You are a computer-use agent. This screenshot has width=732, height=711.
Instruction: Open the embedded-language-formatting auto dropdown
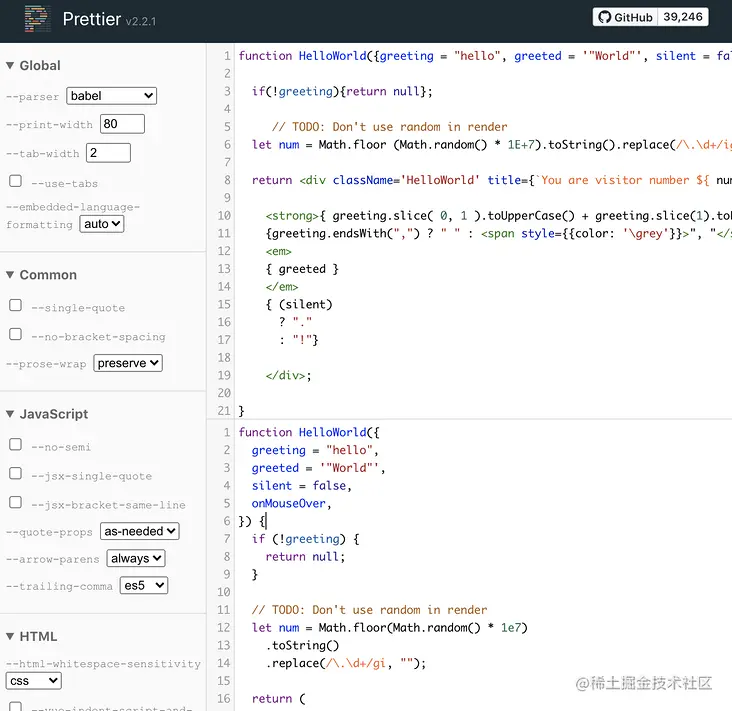102,224
